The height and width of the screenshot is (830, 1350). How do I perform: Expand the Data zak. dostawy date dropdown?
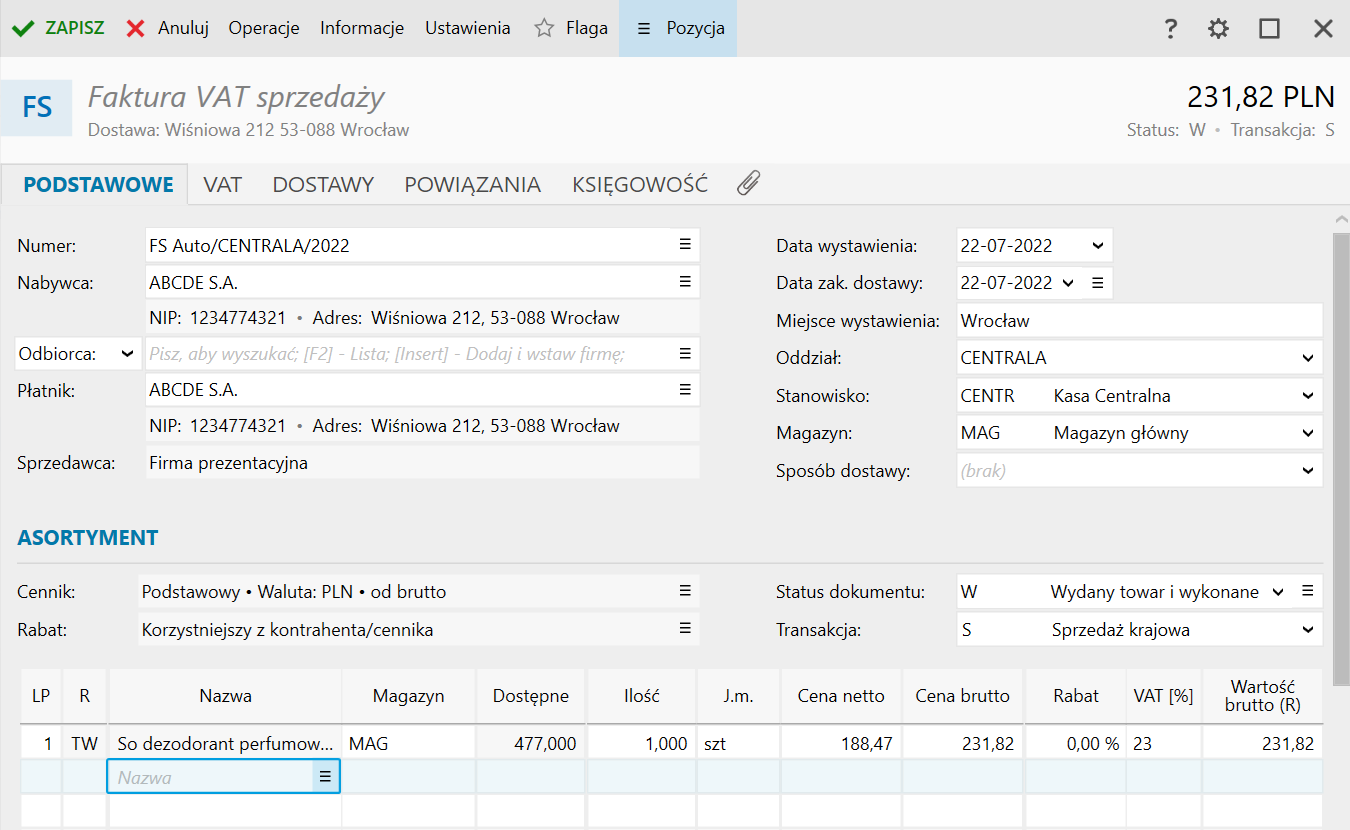(x=1067, y=283)
